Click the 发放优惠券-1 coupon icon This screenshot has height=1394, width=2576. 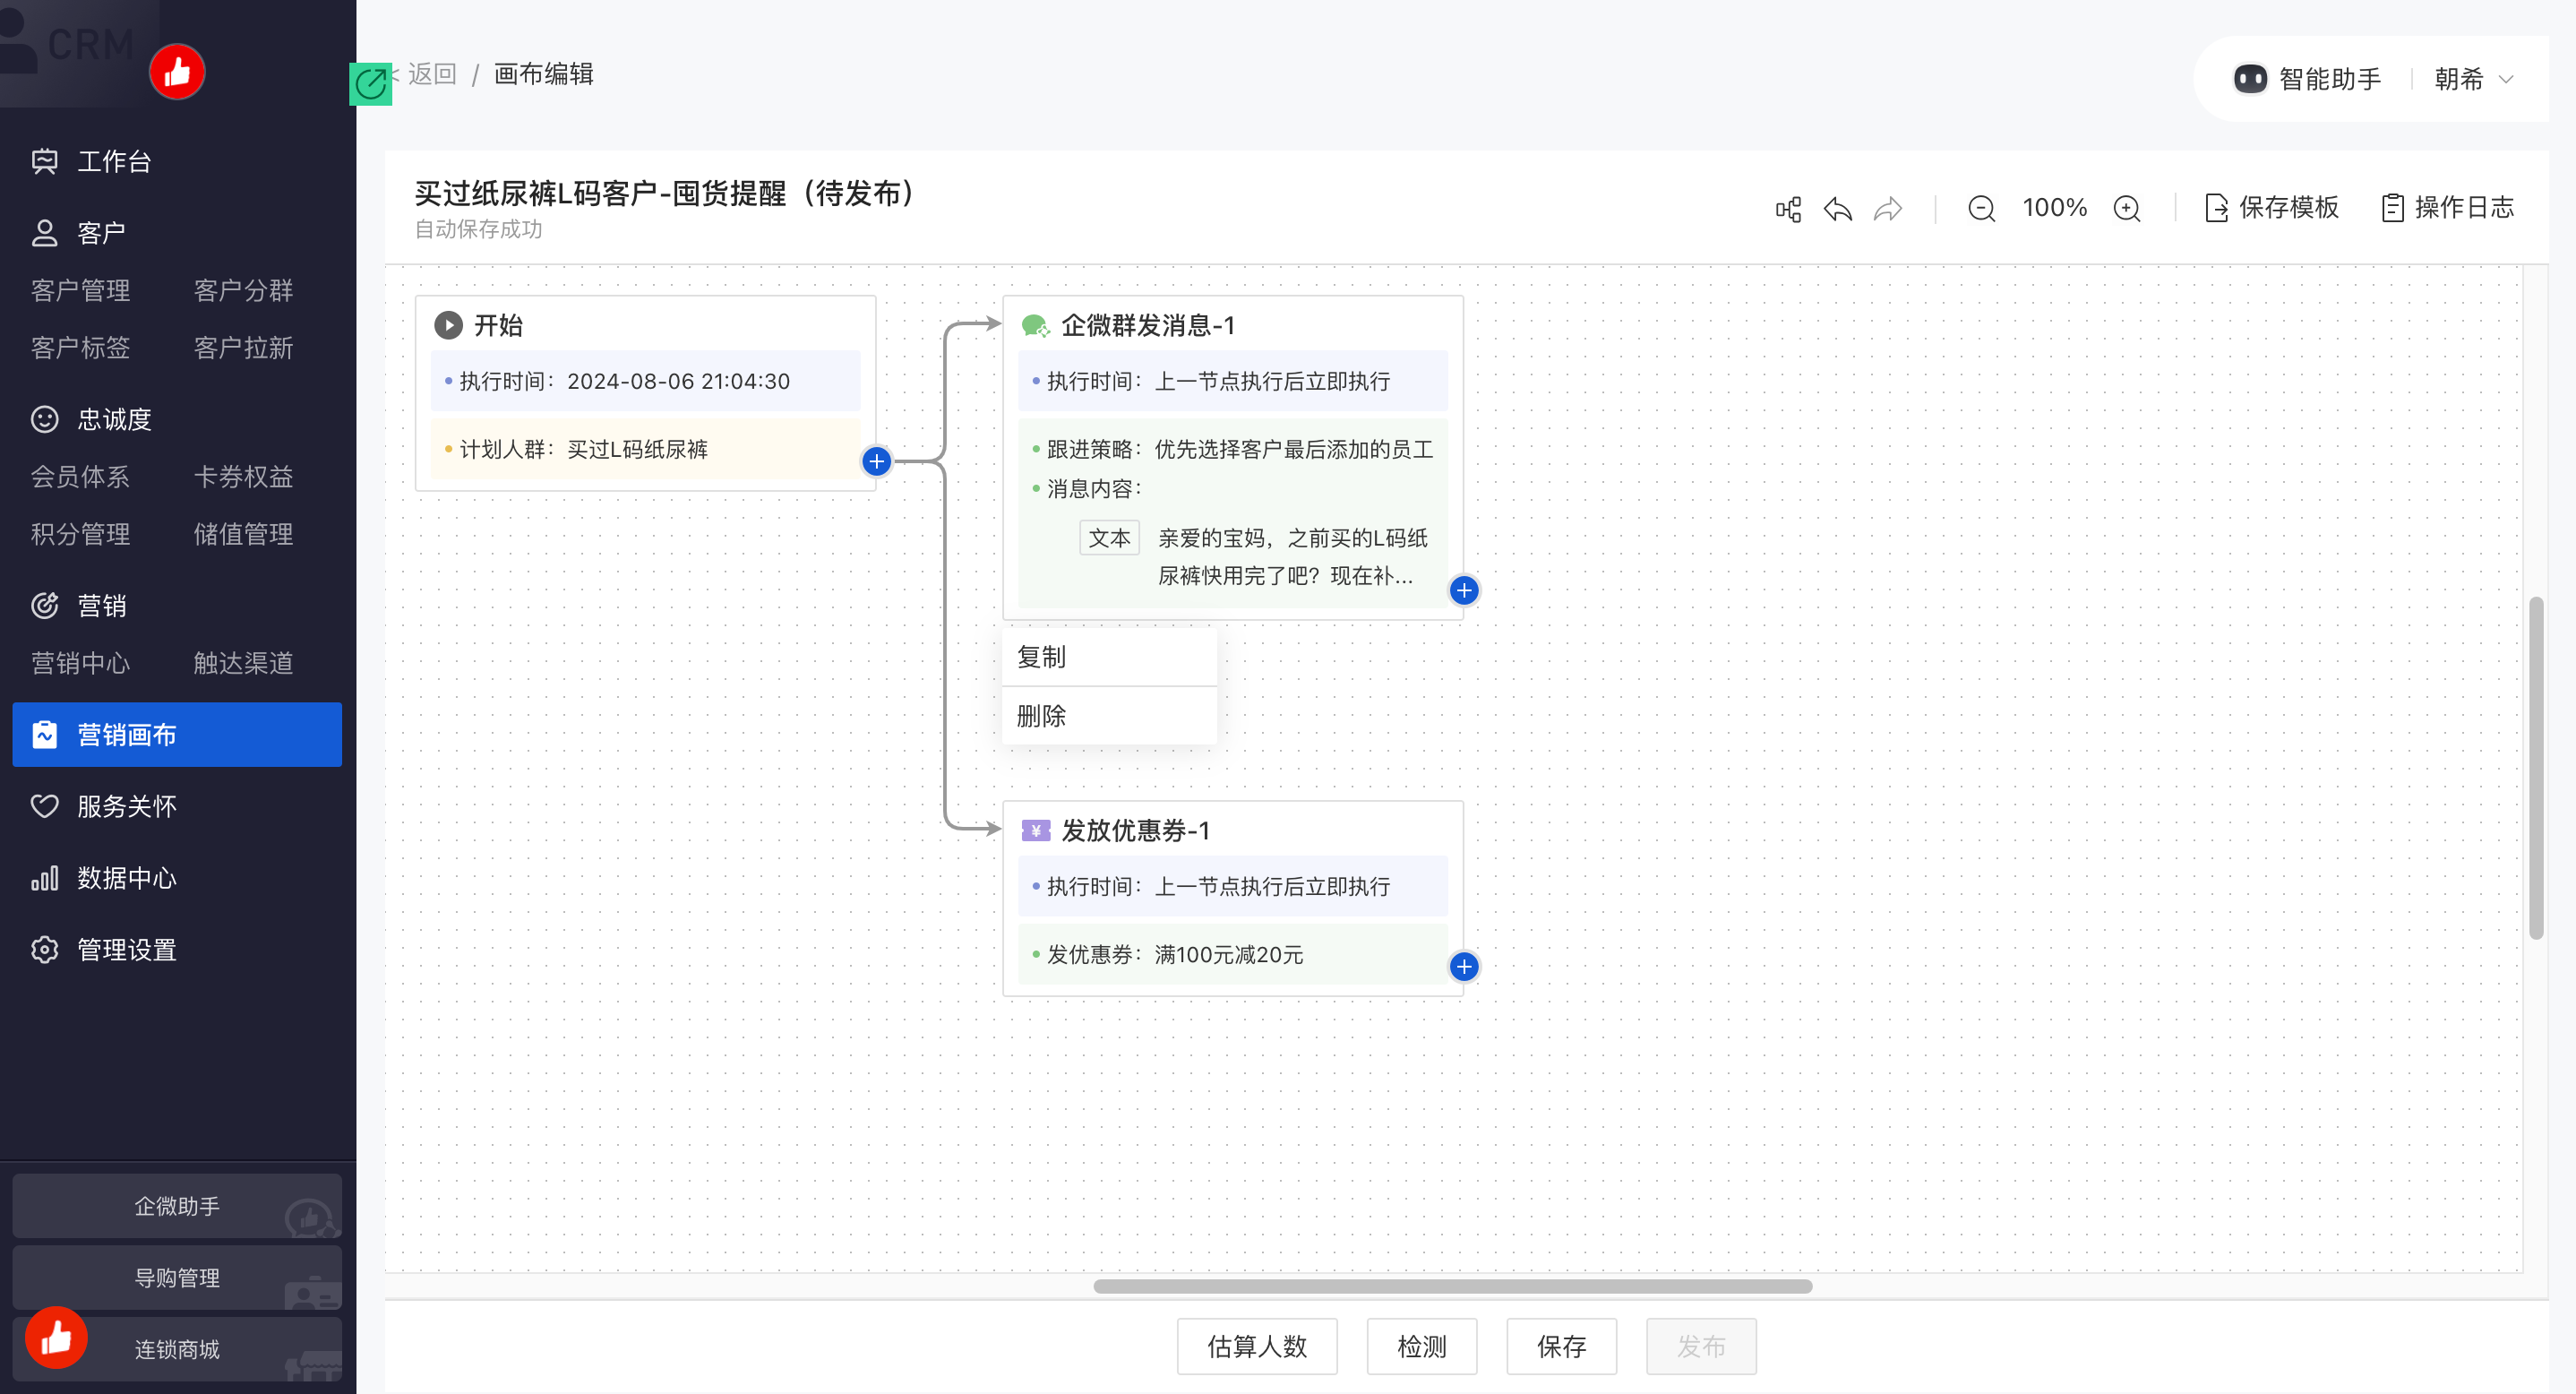point(1035,830)
